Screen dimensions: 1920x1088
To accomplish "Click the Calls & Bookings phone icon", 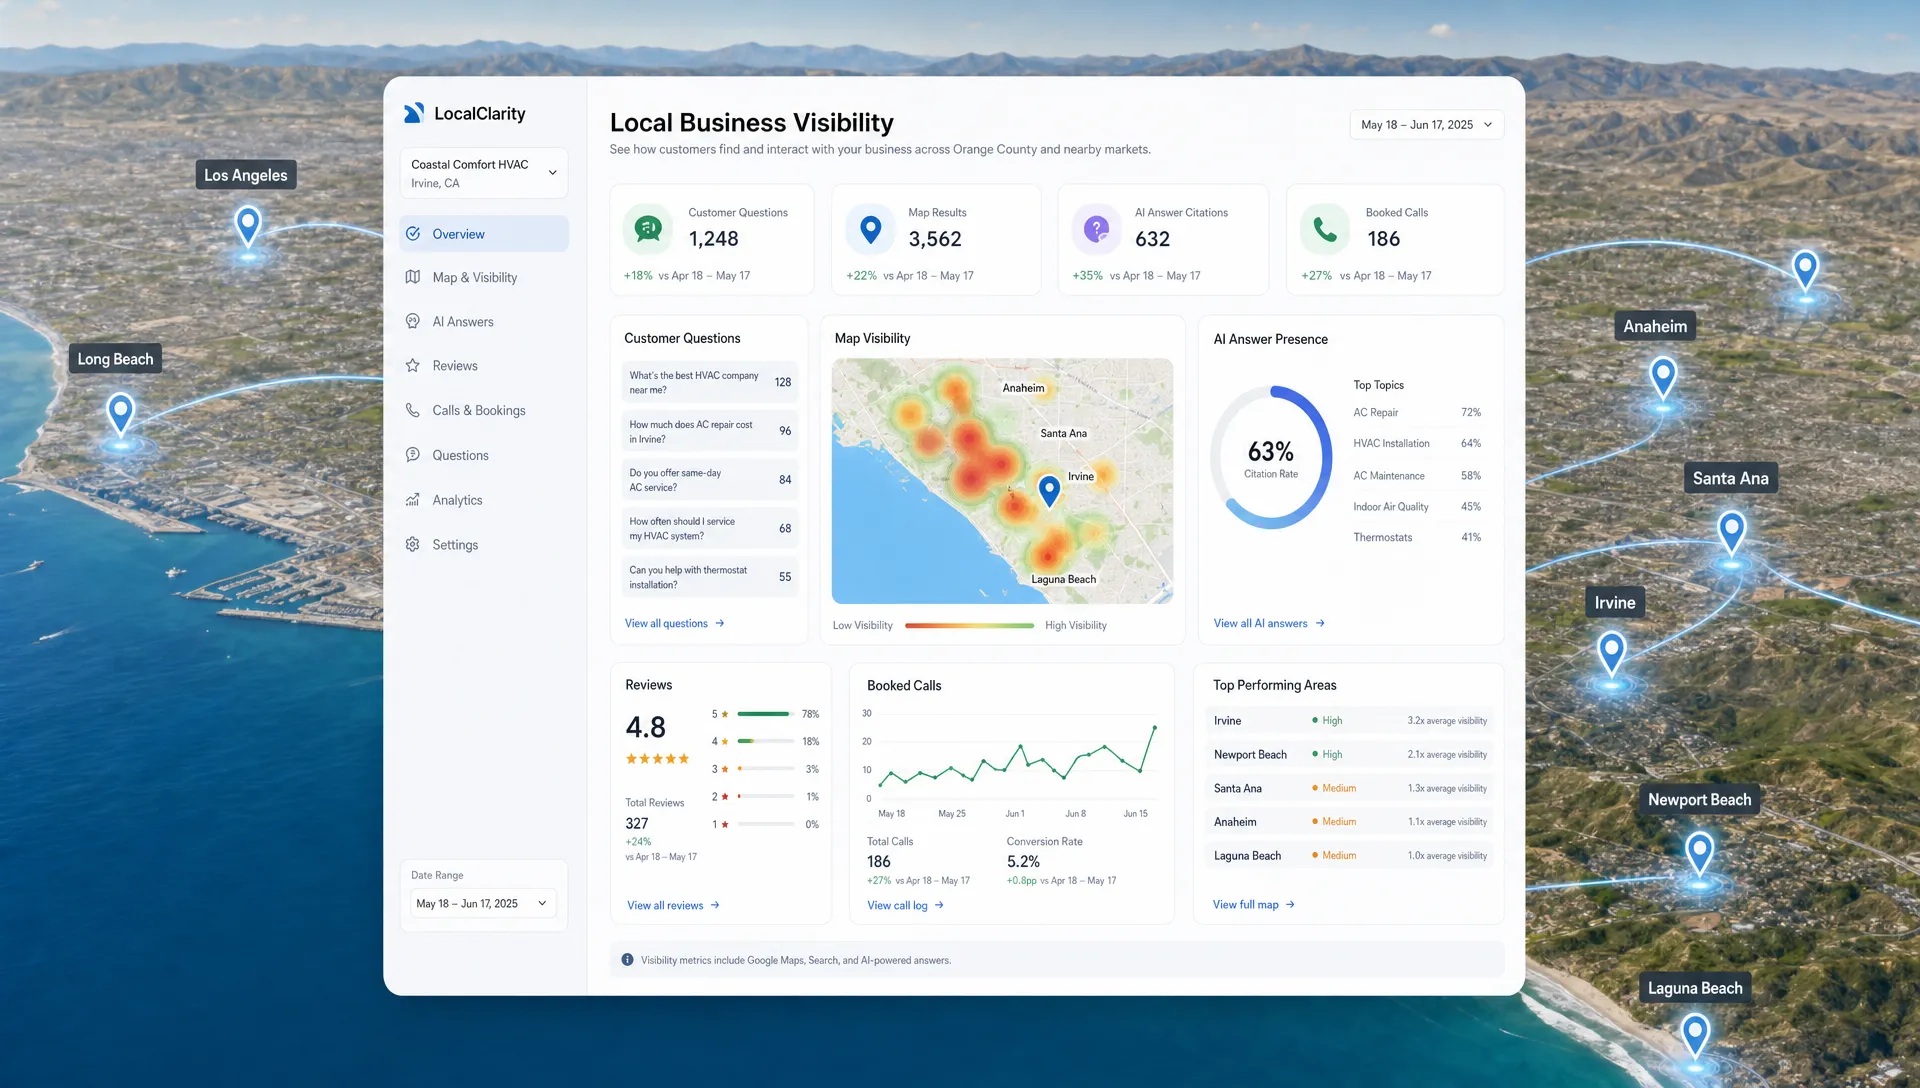I will click(412, 410).
